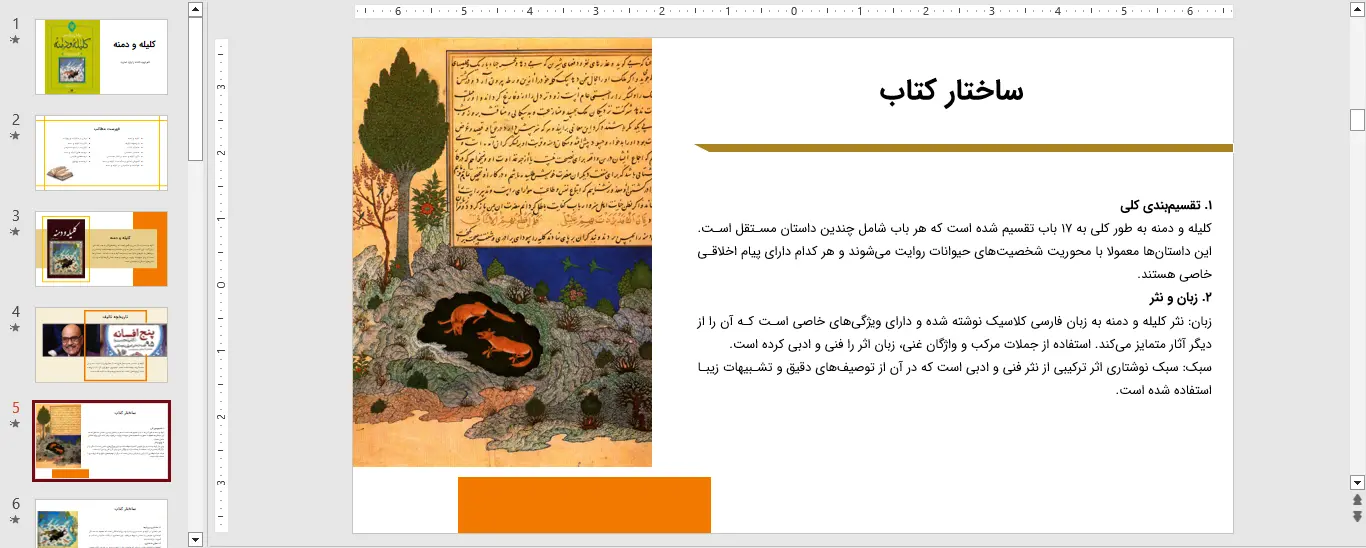The width and height of the screenshot is (1366, 548).
Task: Click the line starting زبان: نثر کلیله و دمنه
Action: [x=954, y=320]
